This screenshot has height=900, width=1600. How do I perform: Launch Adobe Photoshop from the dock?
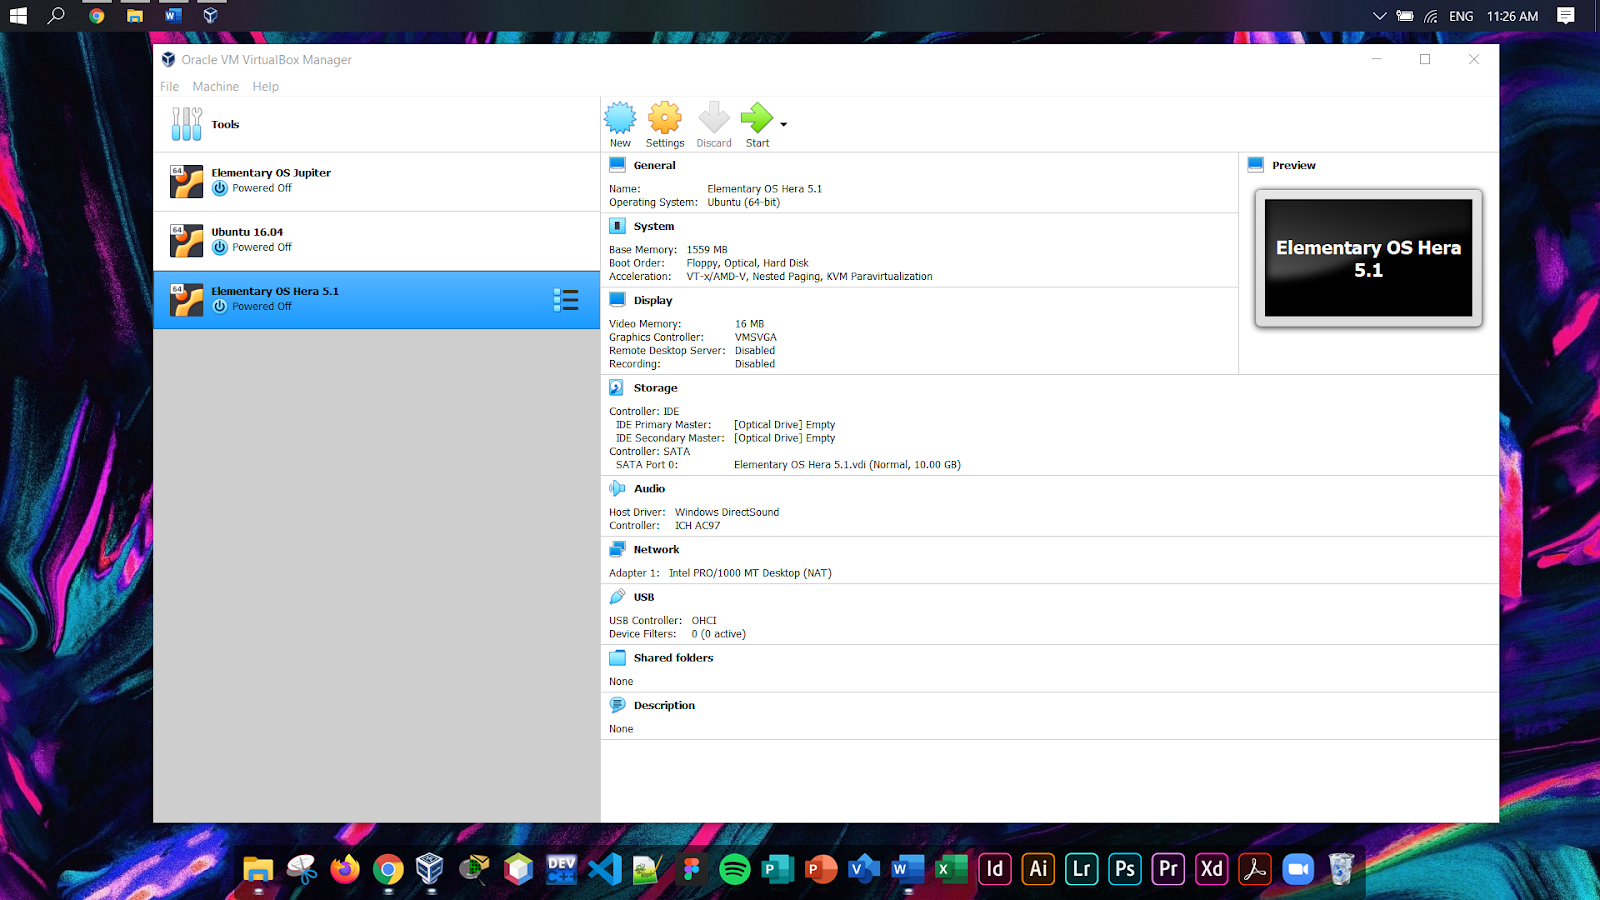click(1125, 869)
